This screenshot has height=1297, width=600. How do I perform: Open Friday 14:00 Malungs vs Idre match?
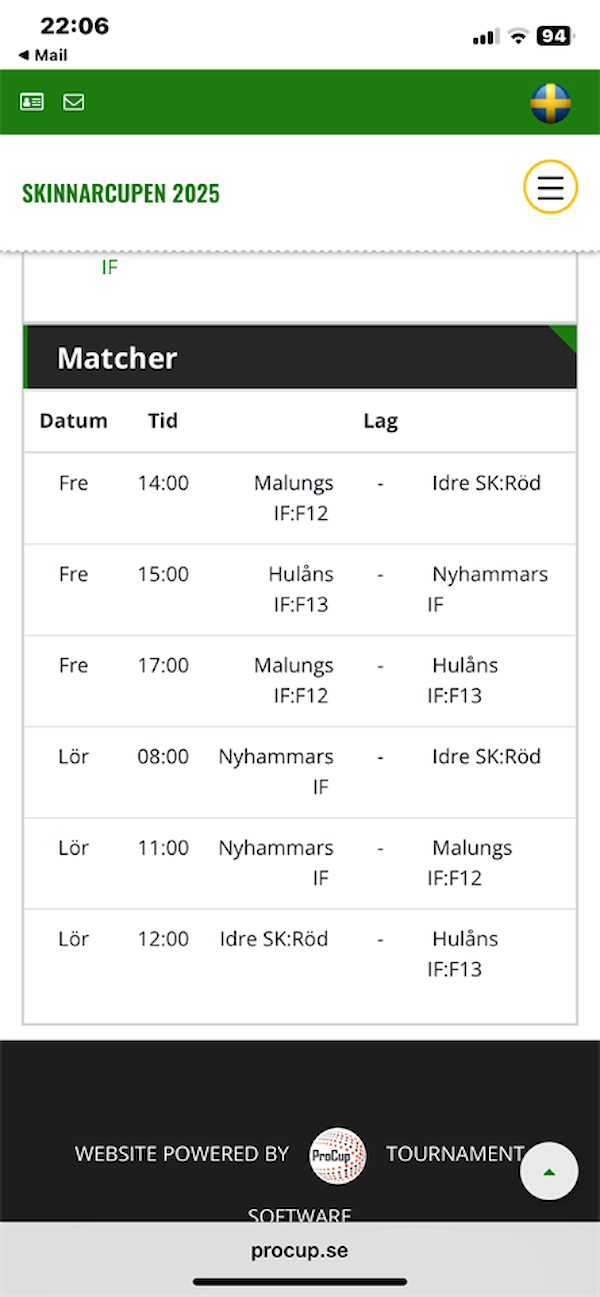[300, 498]
